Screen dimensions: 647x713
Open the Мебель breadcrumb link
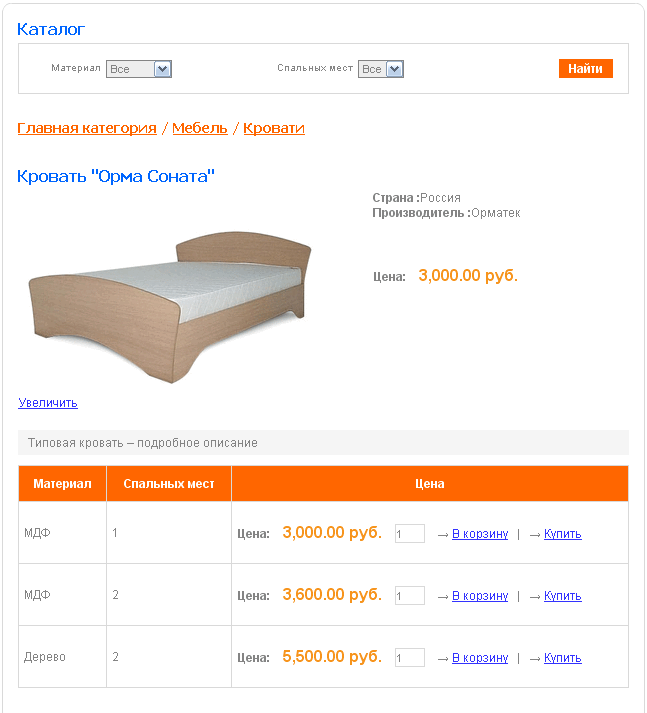coord(200,128)
